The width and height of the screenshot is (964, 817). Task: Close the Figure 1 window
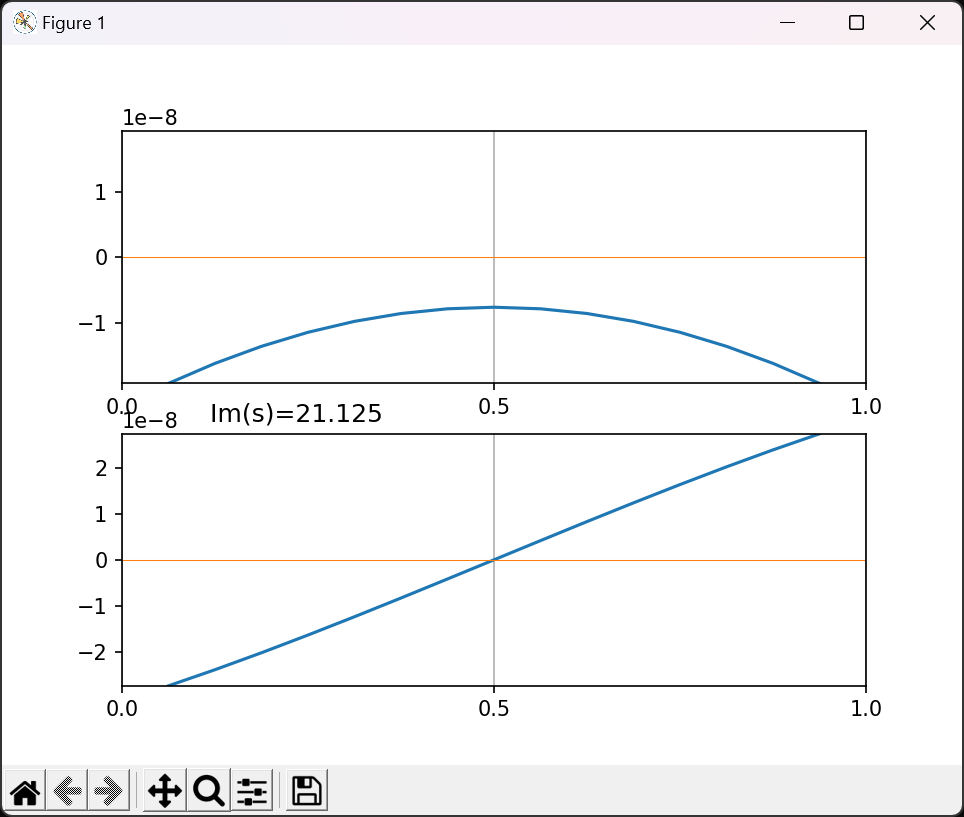927,23
